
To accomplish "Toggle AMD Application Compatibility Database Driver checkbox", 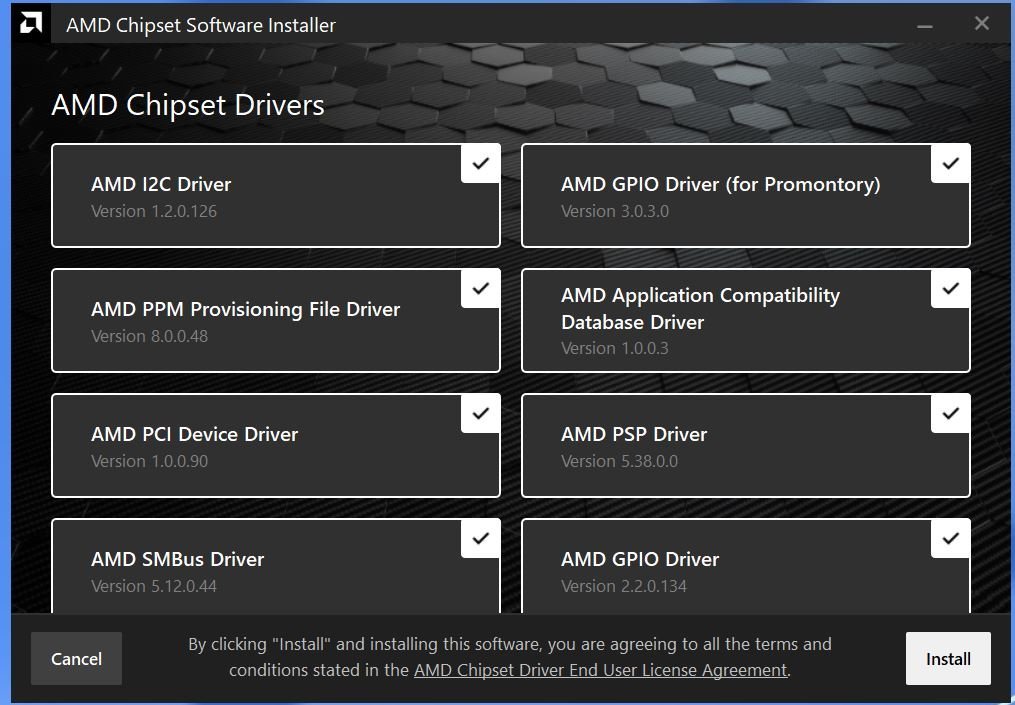I will click(x=950, y=289).
